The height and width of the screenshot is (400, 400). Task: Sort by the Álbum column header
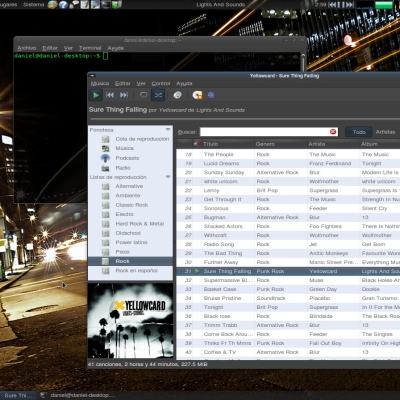[380, 144]
